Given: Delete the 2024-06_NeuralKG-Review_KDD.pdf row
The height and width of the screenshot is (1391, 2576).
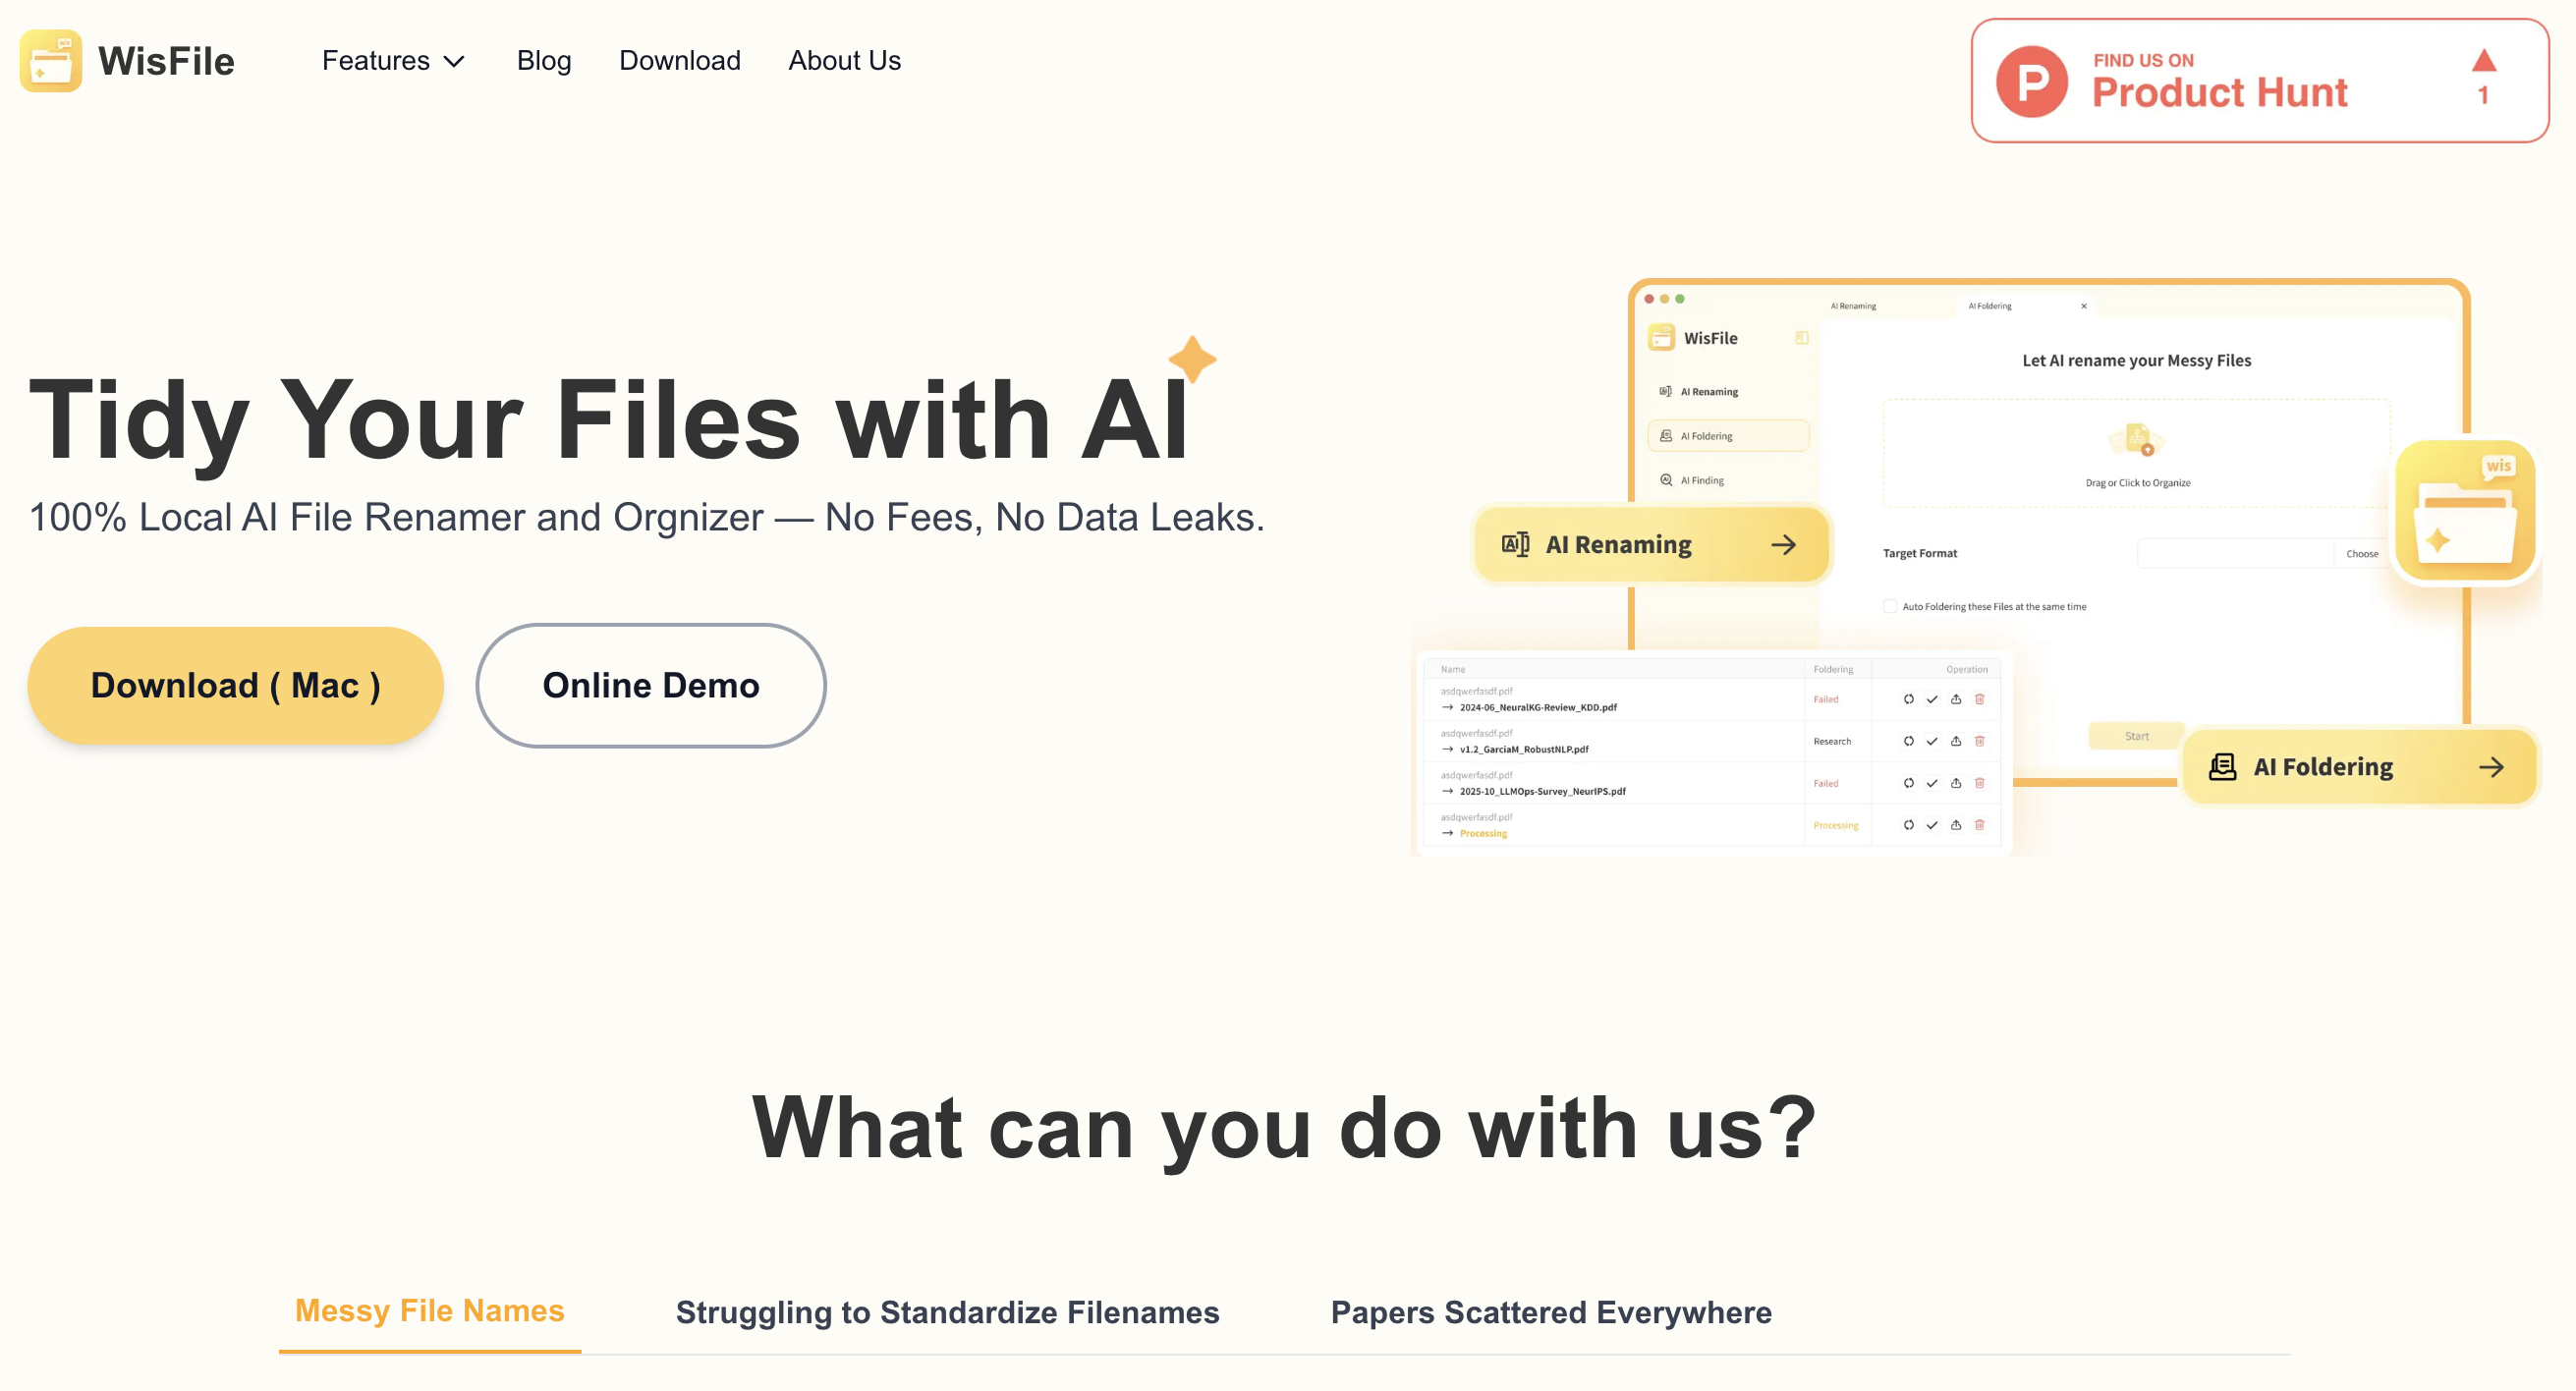Looking at the screenshot, I should coord(1980,699).
